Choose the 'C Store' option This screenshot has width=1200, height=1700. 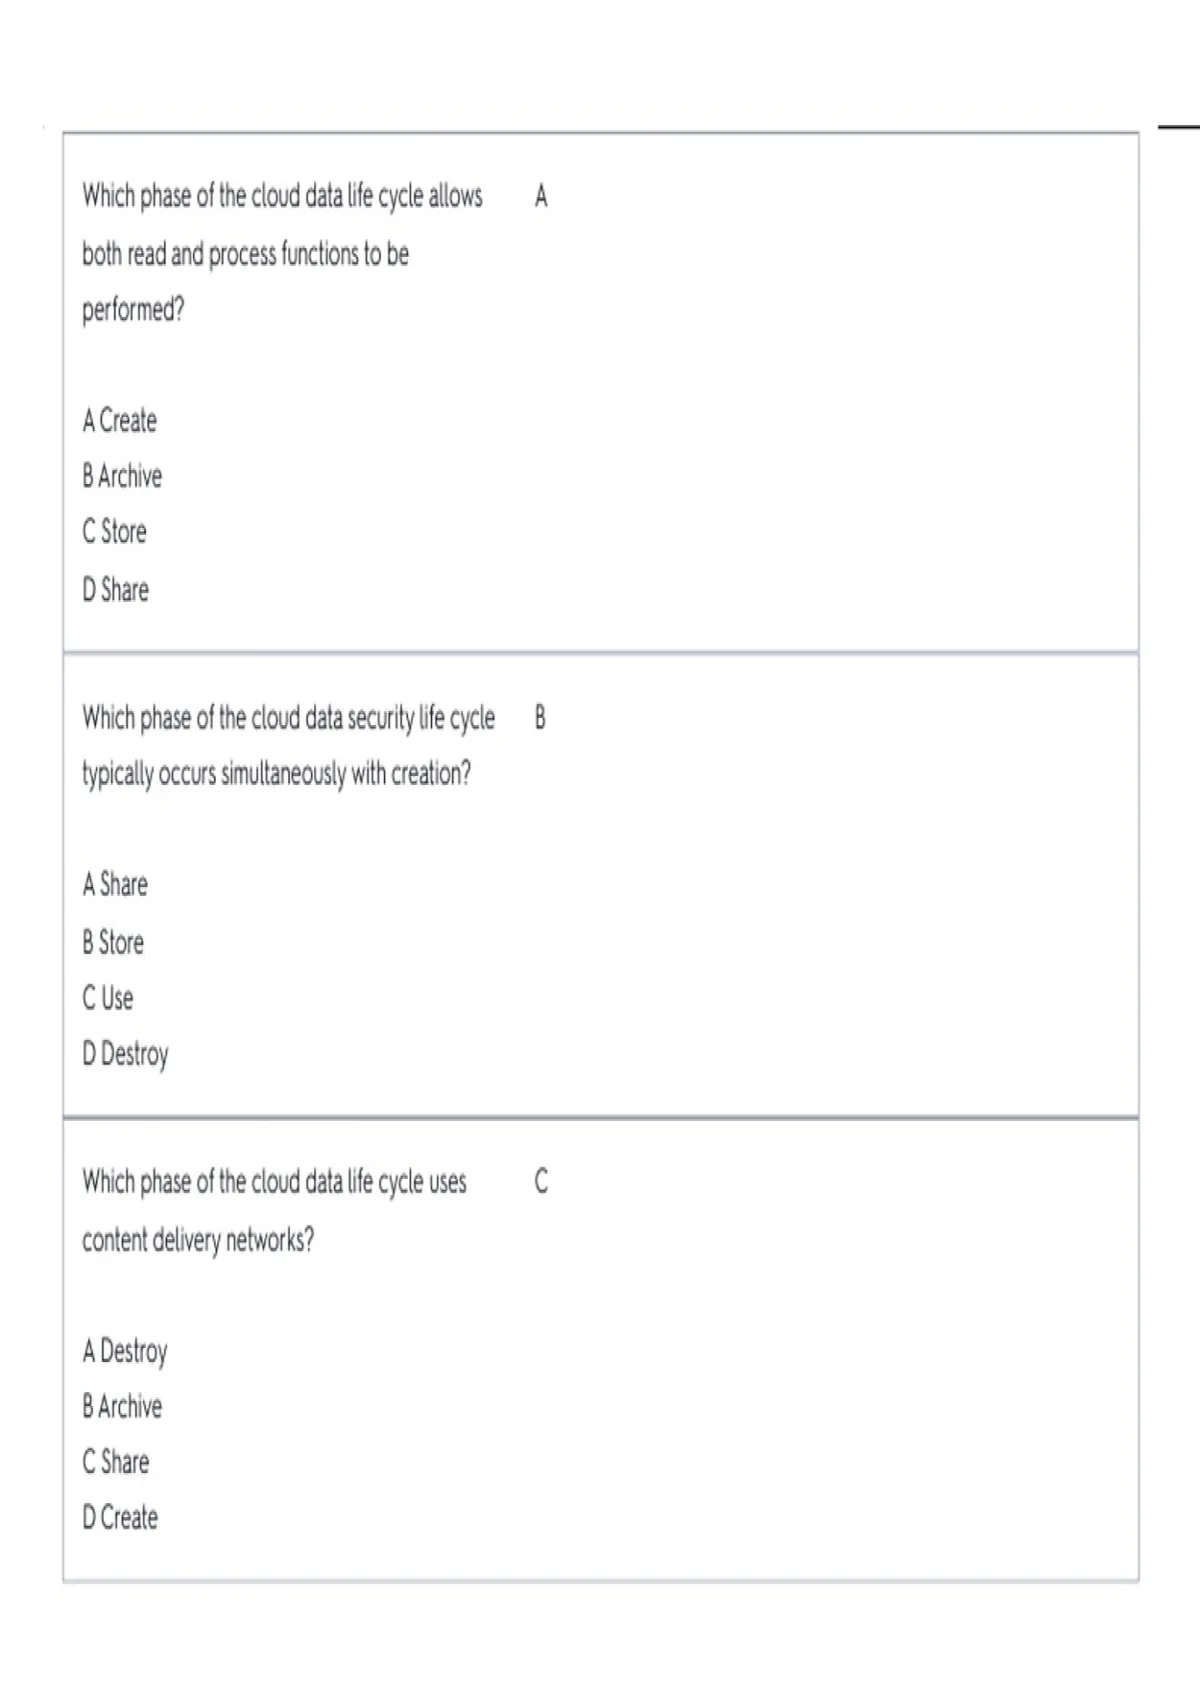tap(114, 532)
